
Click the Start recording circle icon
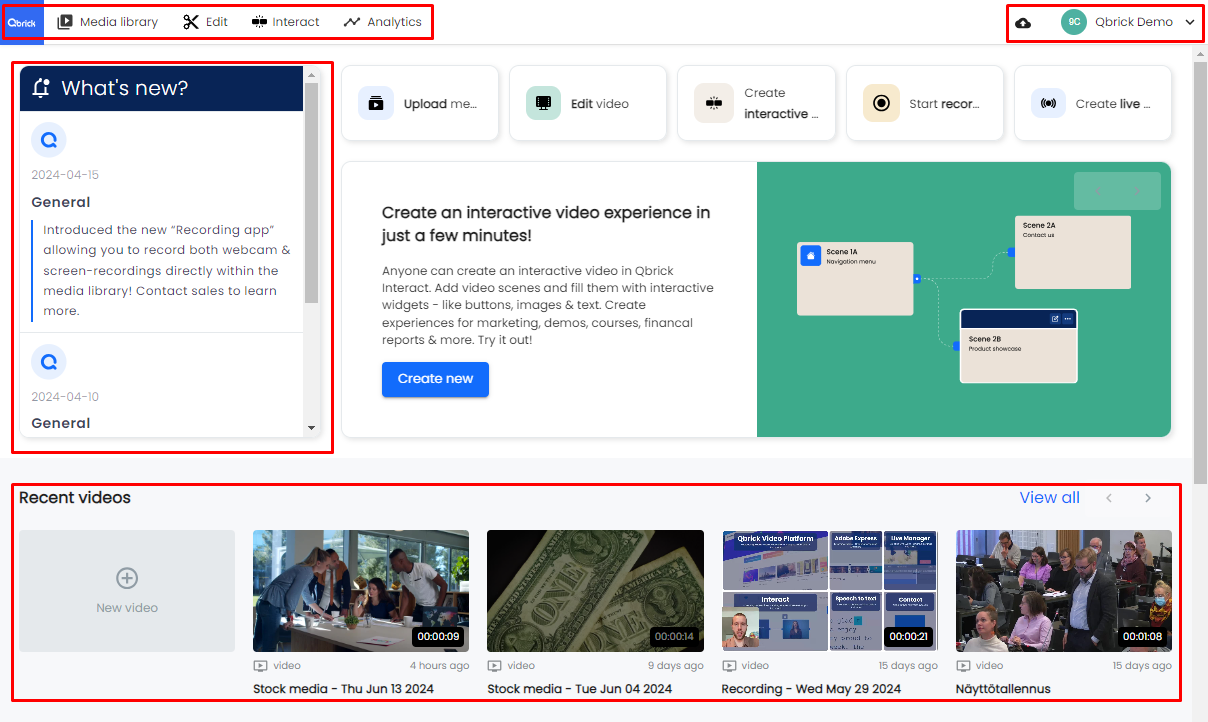pos(881,103)
